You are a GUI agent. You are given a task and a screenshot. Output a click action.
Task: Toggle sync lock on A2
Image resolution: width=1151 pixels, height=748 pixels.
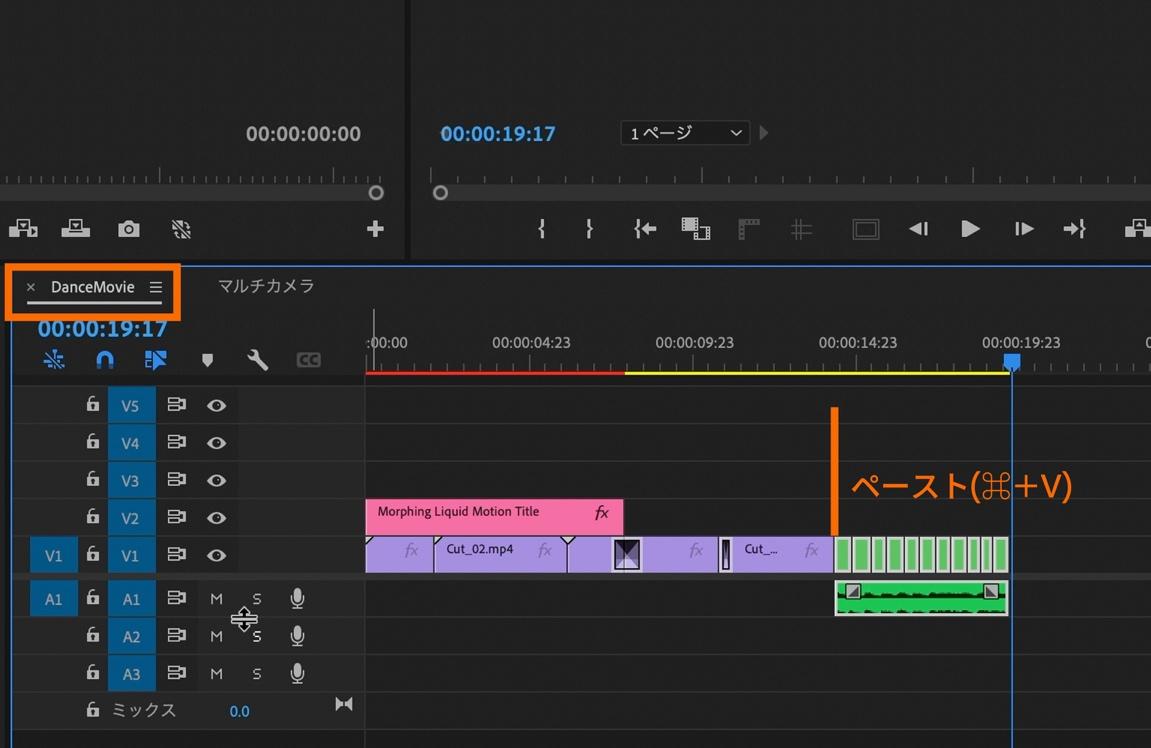[176, 635]
